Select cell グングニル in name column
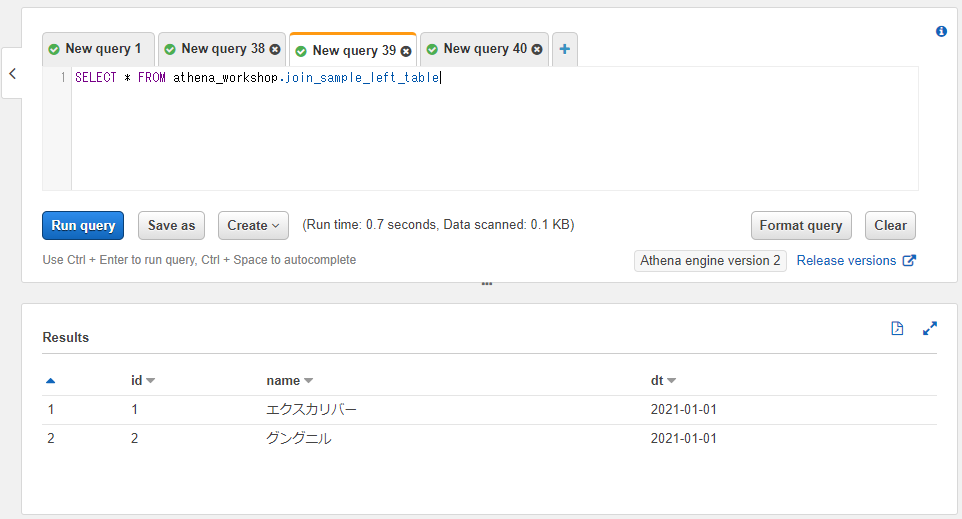The width and height of the screenshot is (962, 519). 299,438
